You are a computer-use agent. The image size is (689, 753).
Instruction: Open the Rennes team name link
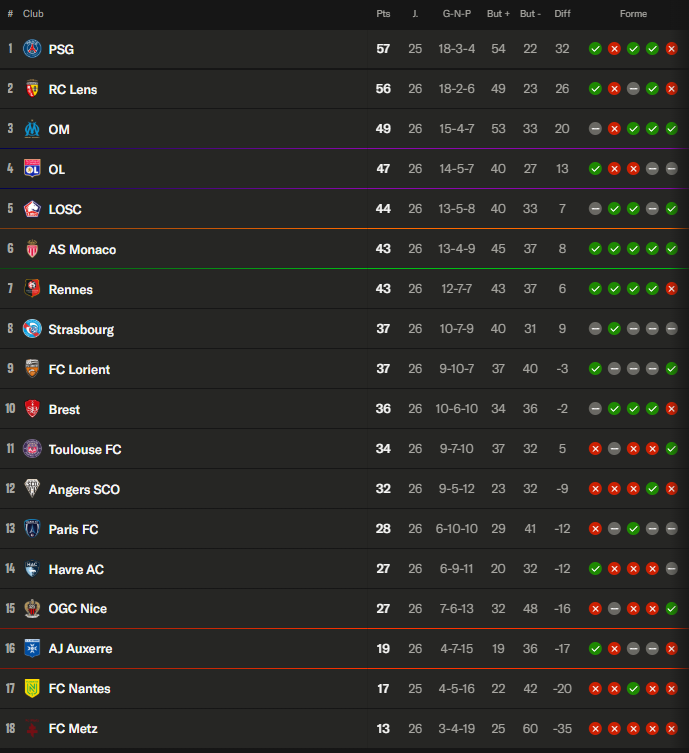(x=70, y=289)
